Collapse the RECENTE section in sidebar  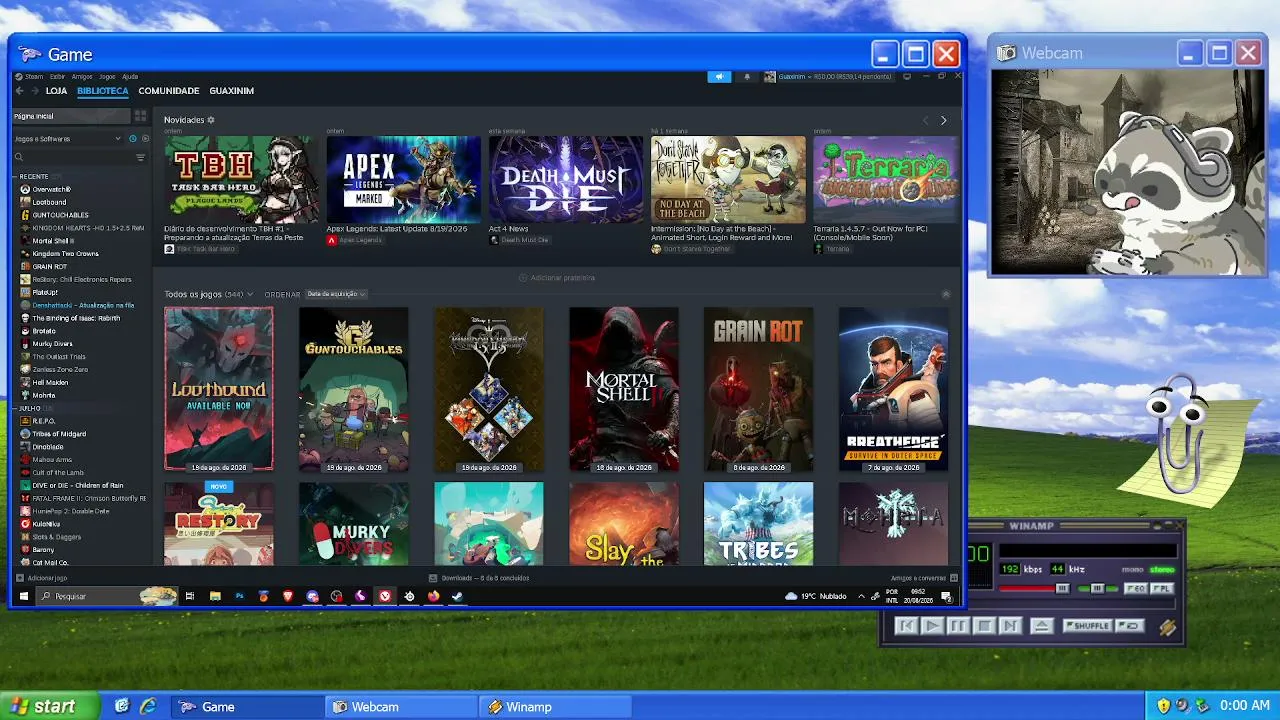point(15,177)
